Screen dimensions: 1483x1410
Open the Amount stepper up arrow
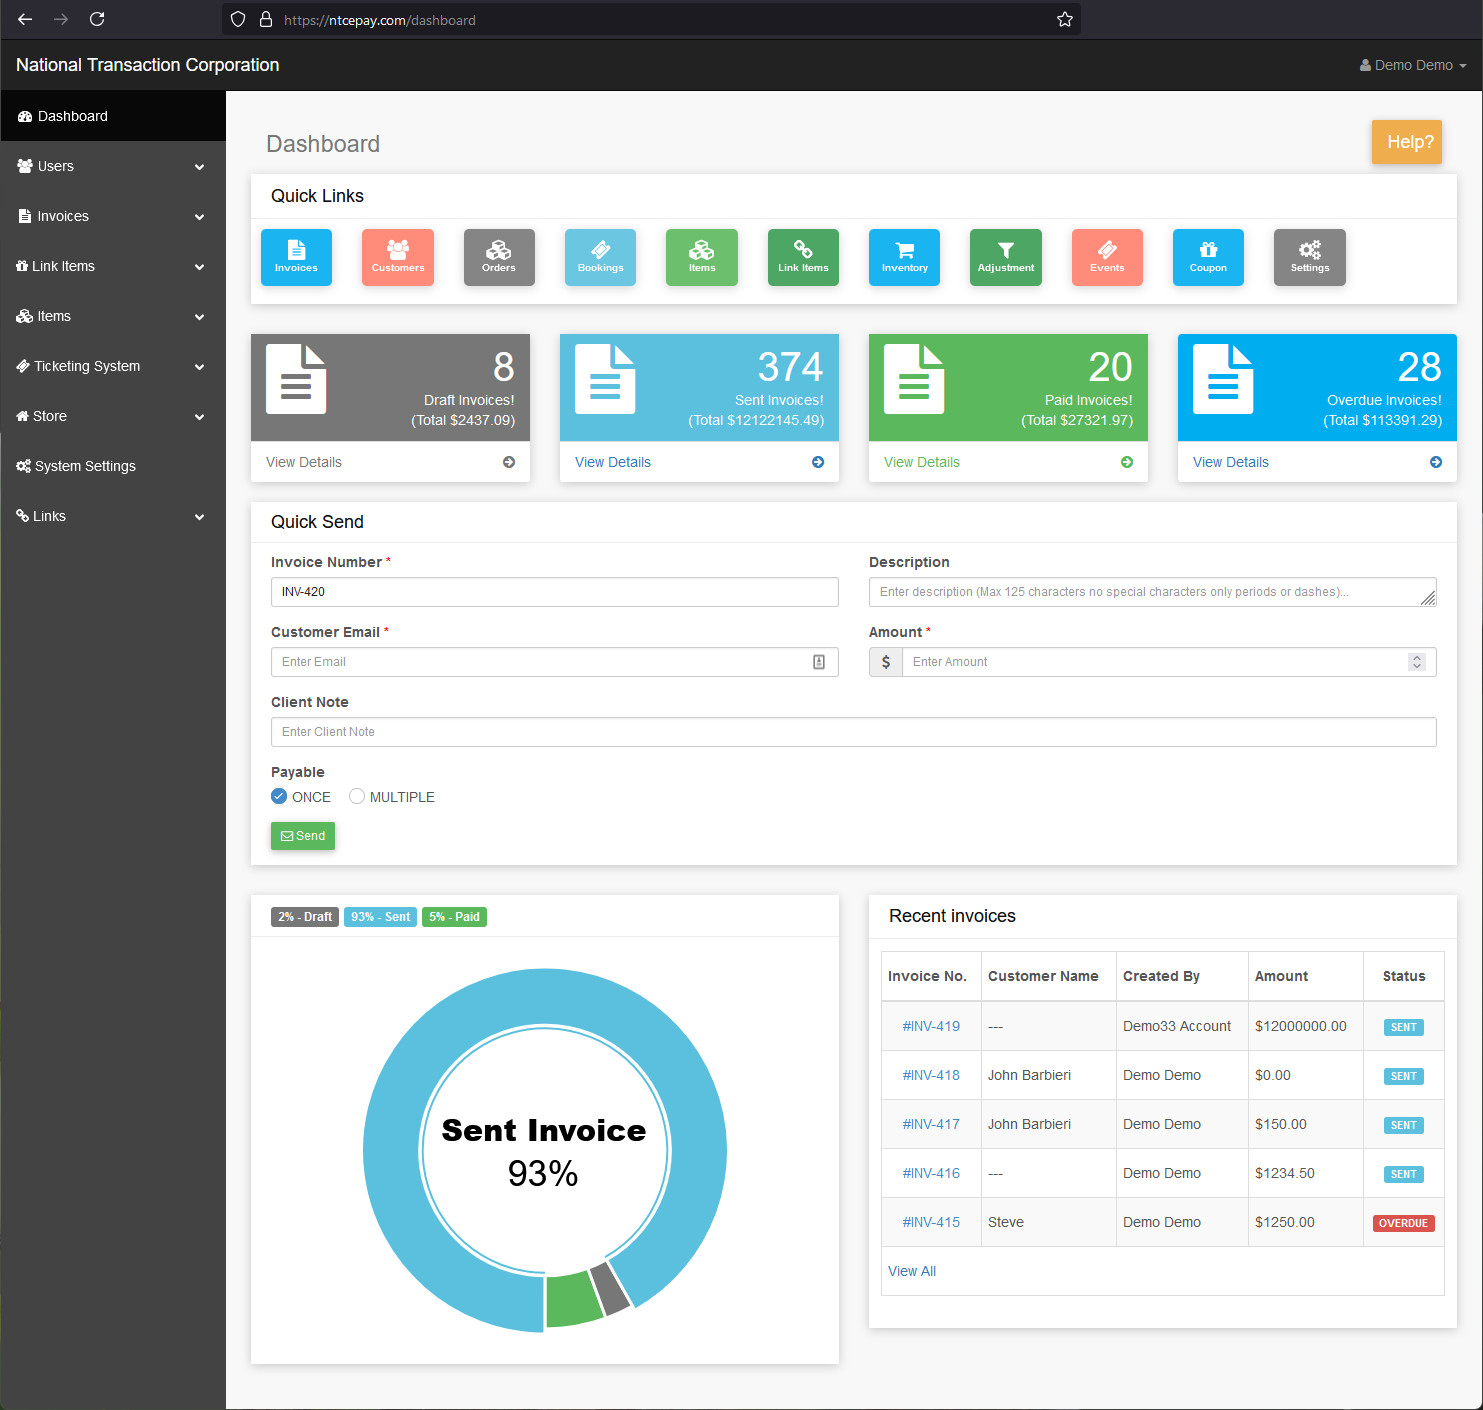[1417, 656]
